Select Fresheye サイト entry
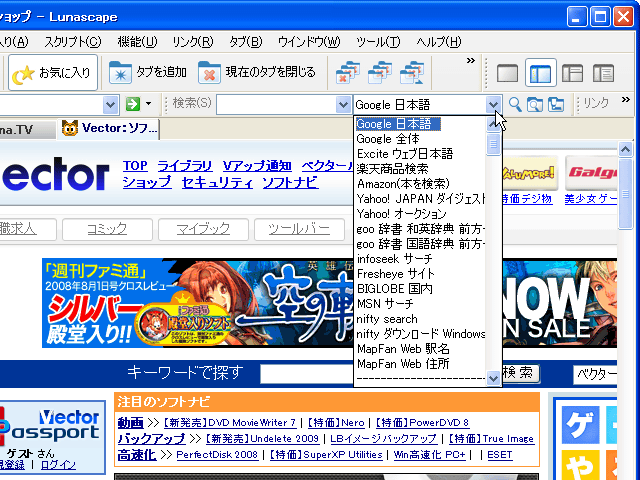This screenshot has width=640, height=480. point(420,274)
